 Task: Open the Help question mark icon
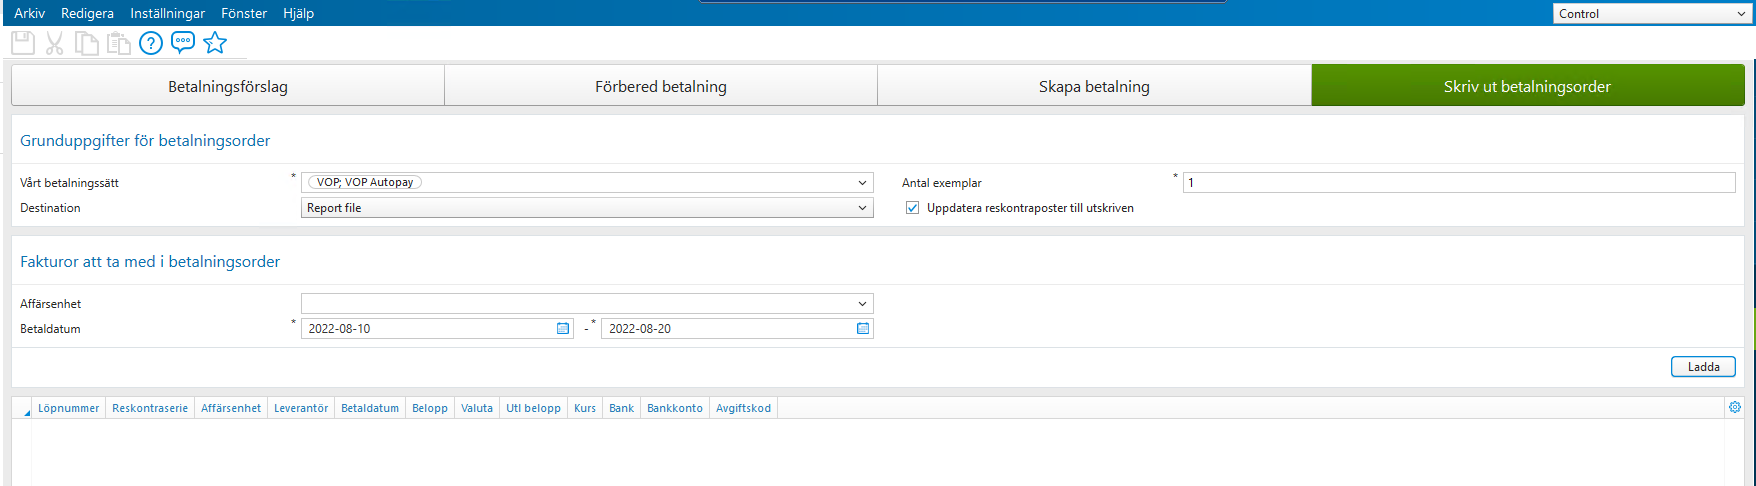(x=151, y=43)
